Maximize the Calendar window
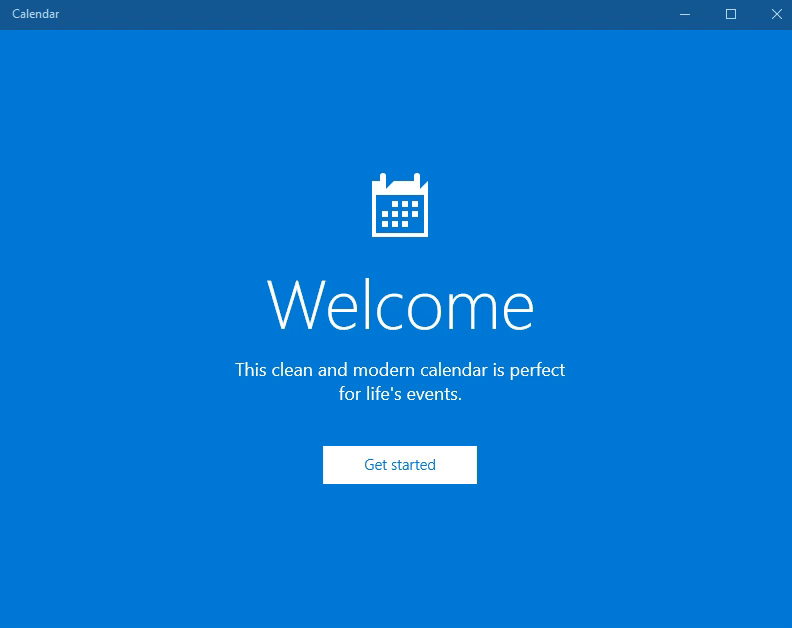This screenshot has height=628, width=792. 730,14
